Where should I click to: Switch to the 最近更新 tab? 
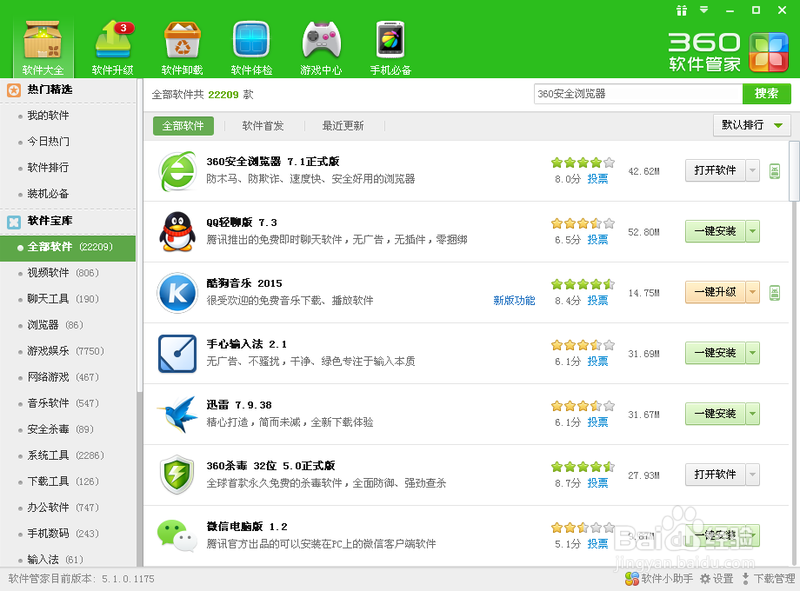[x=343, y=126]
